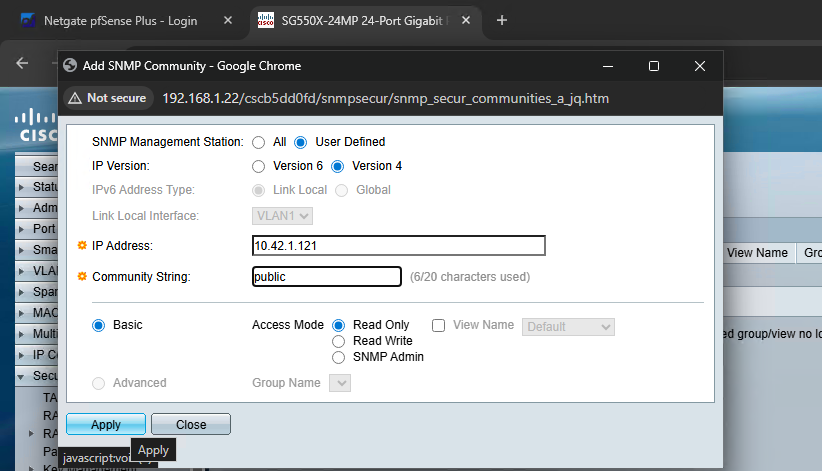The width and height of the screenshot is (822, 471).
Task: Click the Community String input field
Action: pos(327,277)
